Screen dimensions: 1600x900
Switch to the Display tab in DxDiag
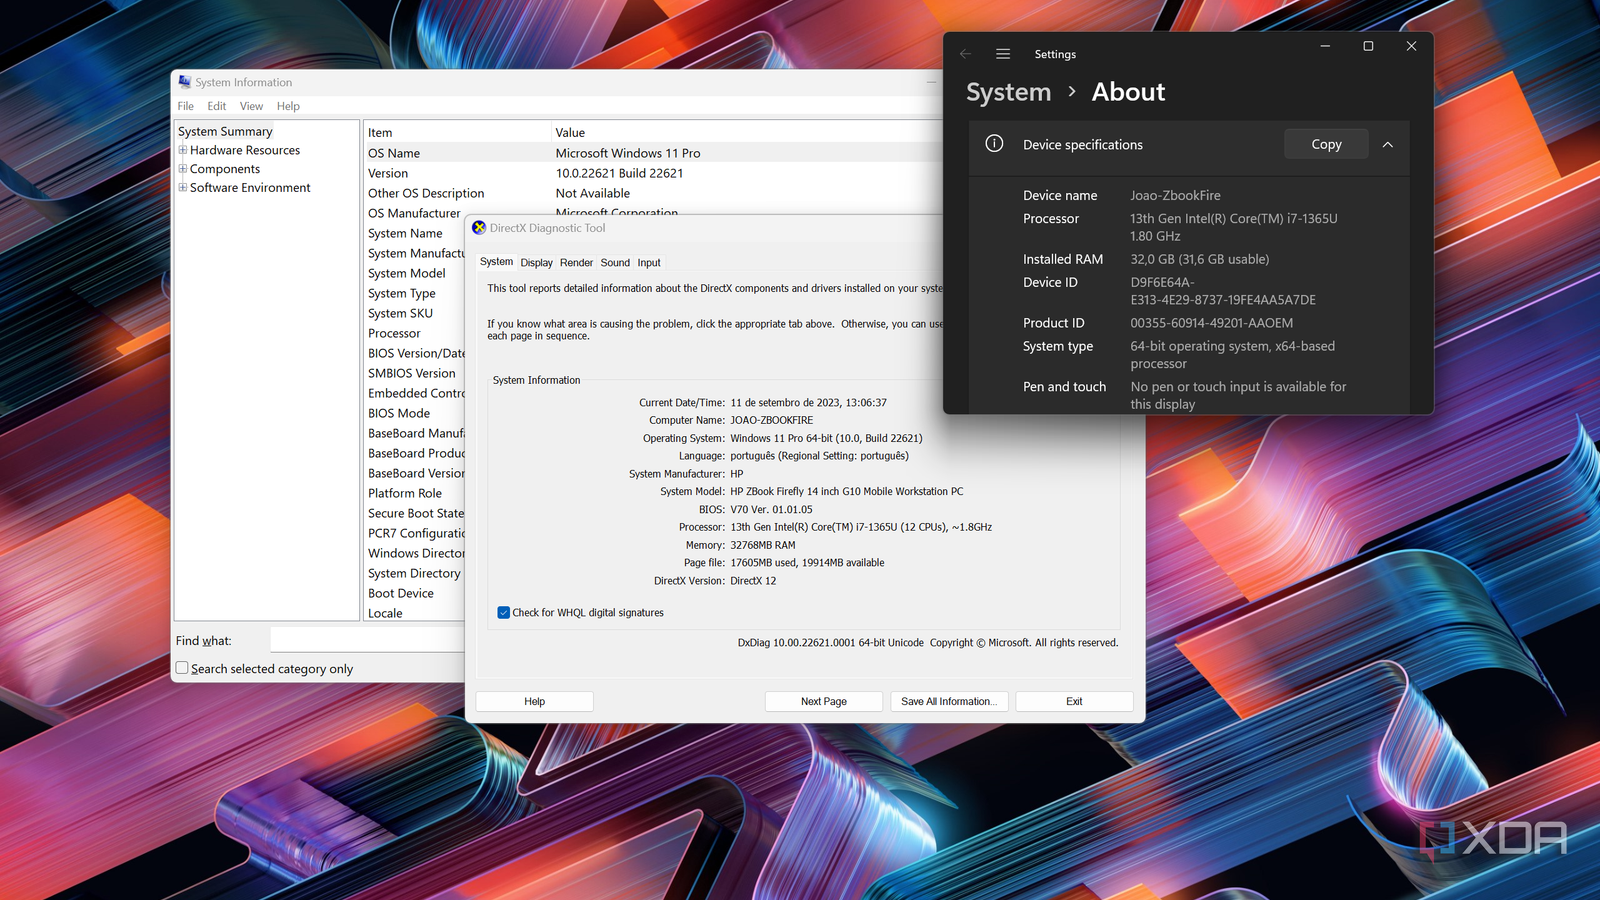point(536,263)
